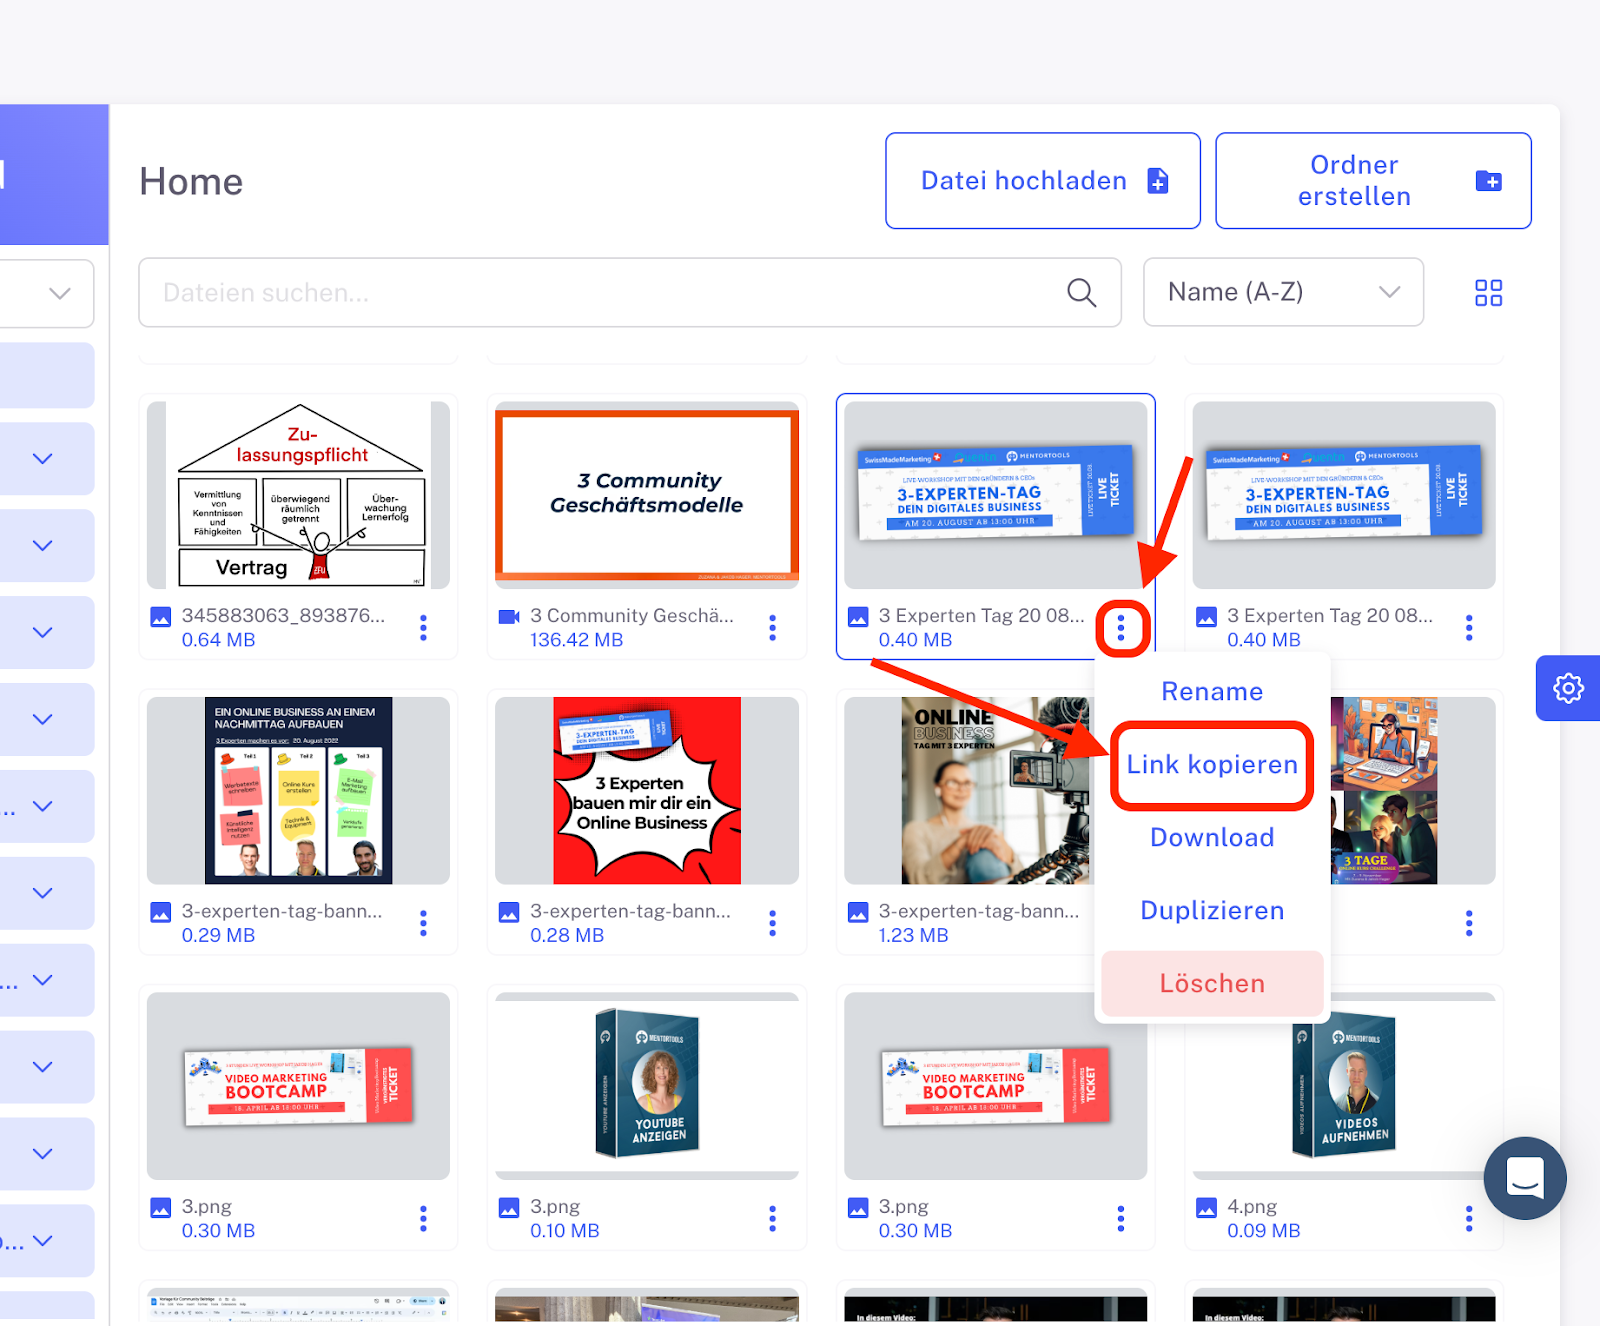Viewport: 1600px width, 1326px height.
Task: Click the magnifier icon in the search field
Action: (1081, 292)
